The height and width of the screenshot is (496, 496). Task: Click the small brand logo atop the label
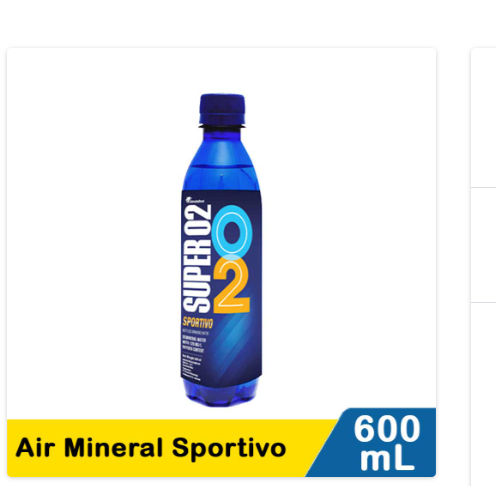(x=195, y=201)
